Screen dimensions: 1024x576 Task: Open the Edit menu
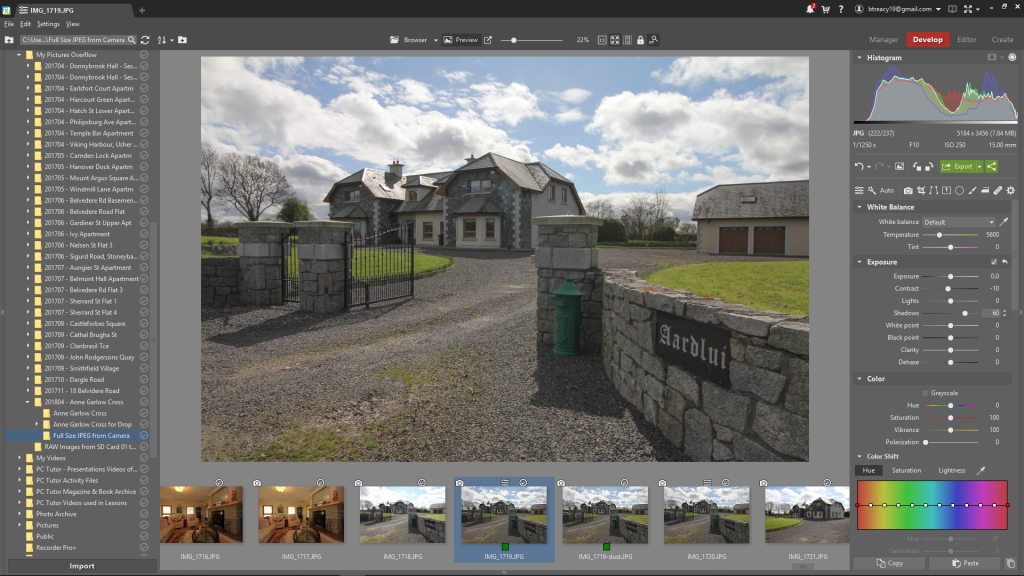click(x=25, y=24)
